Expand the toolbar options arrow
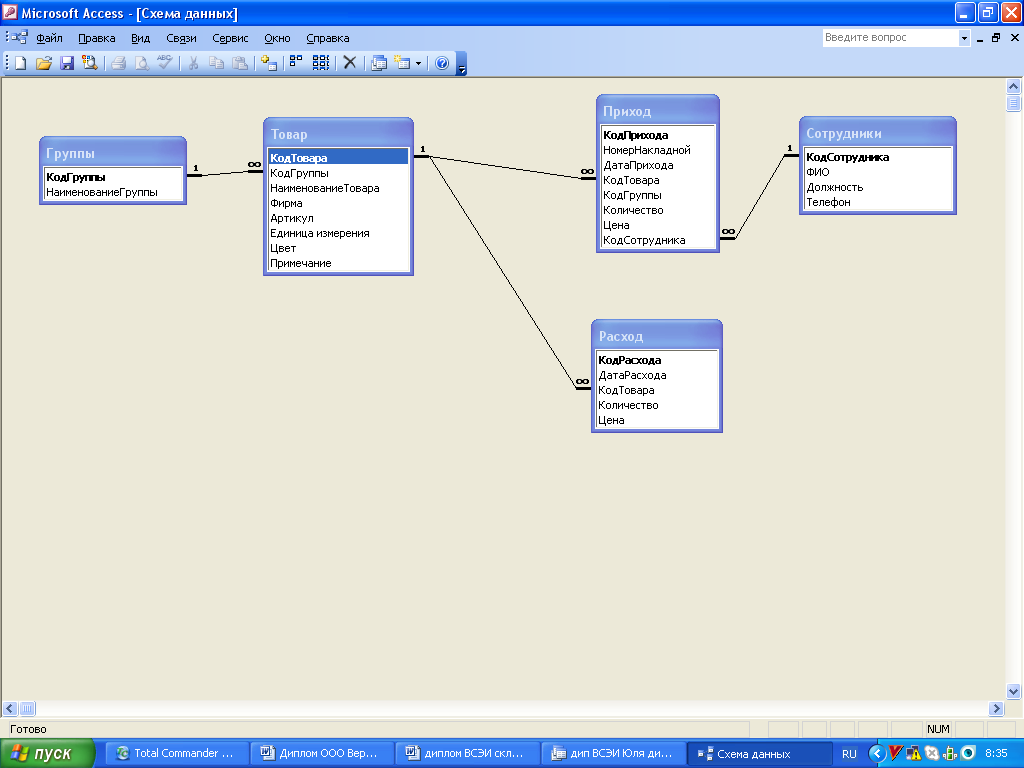The image size is (1024, 768). click(x=462, y=66)
